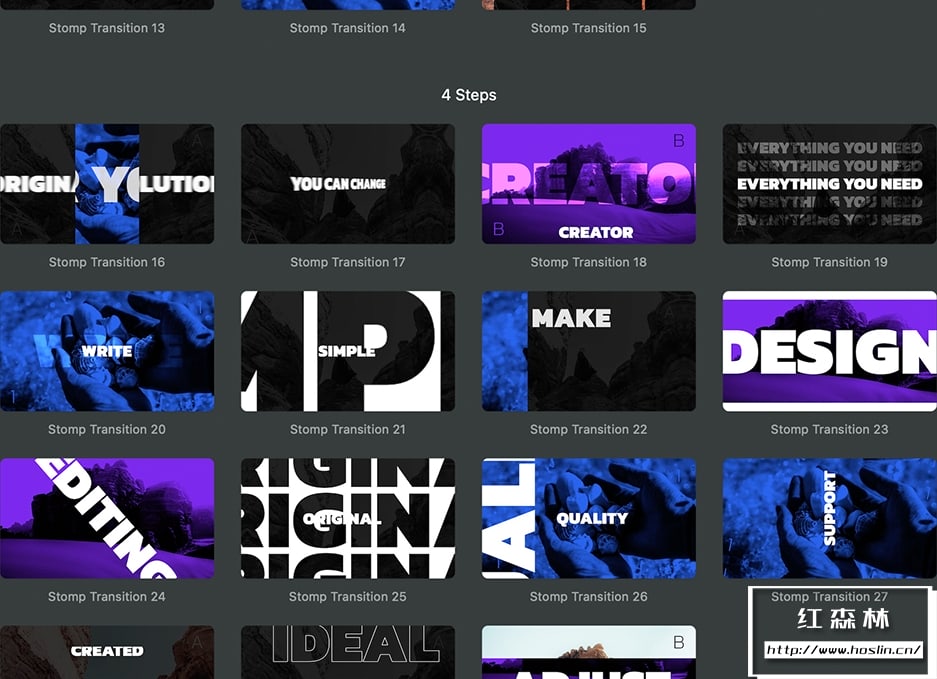
Task: Select the Stomp Transition 23 Design preview
Action: pos(829,351)
